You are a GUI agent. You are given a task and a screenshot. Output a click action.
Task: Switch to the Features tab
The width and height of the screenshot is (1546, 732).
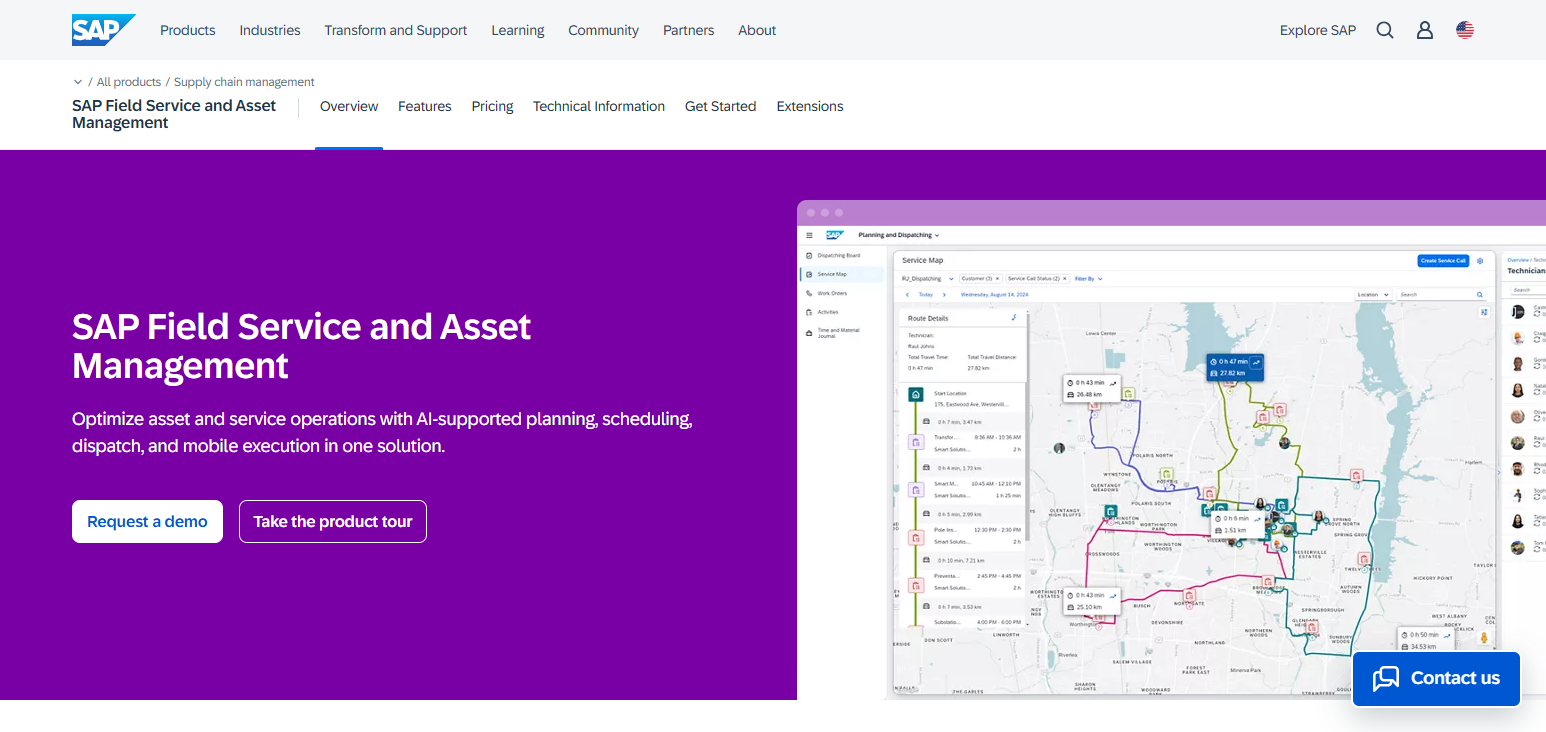tap(425, 106)
